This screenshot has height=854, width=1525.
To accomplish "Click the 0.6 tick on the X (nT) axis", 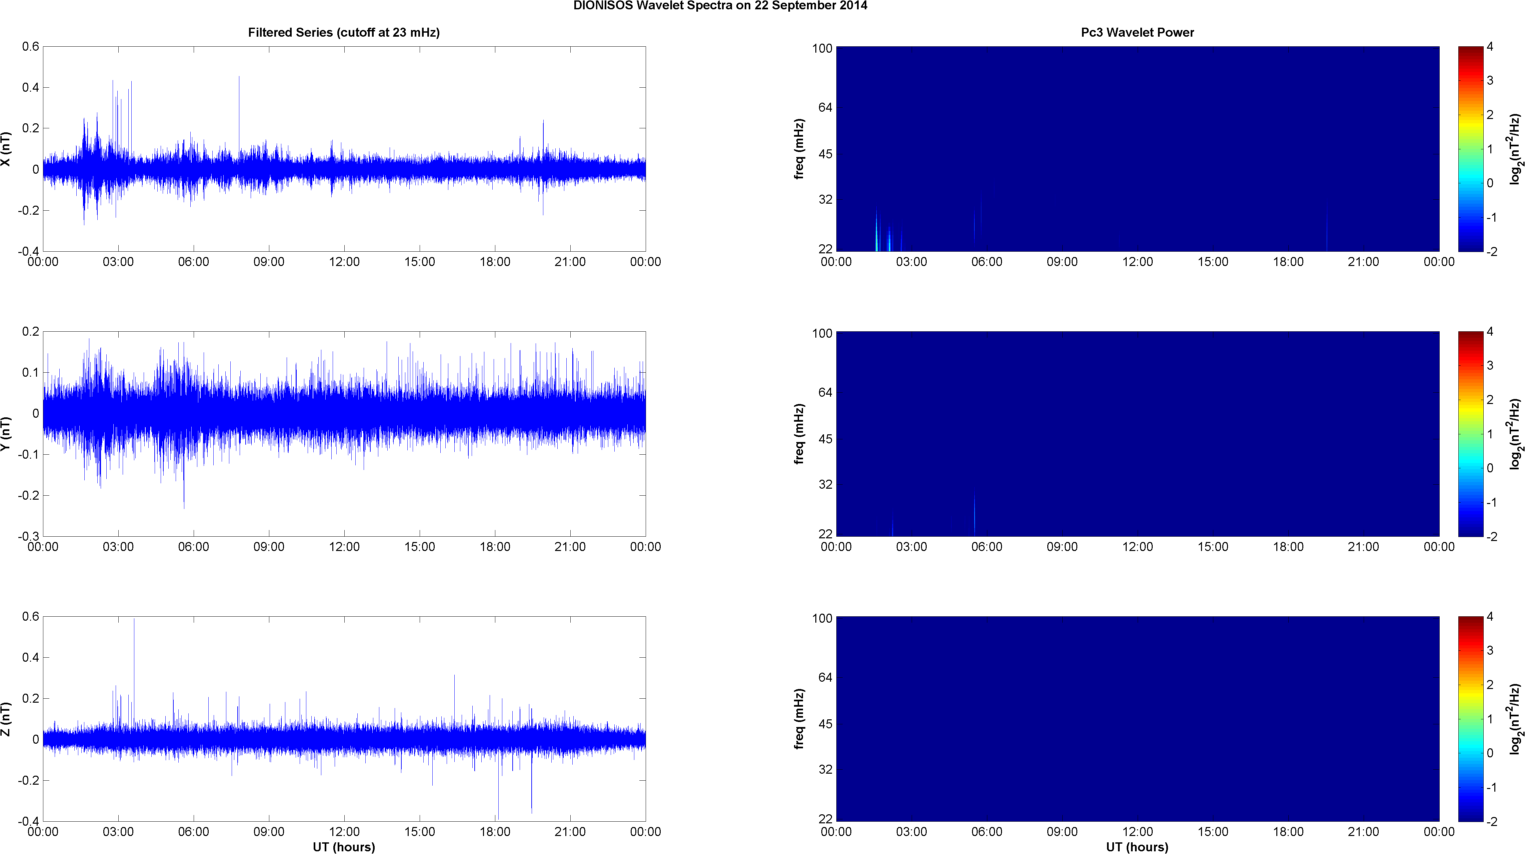I will (x=30, y=47).
